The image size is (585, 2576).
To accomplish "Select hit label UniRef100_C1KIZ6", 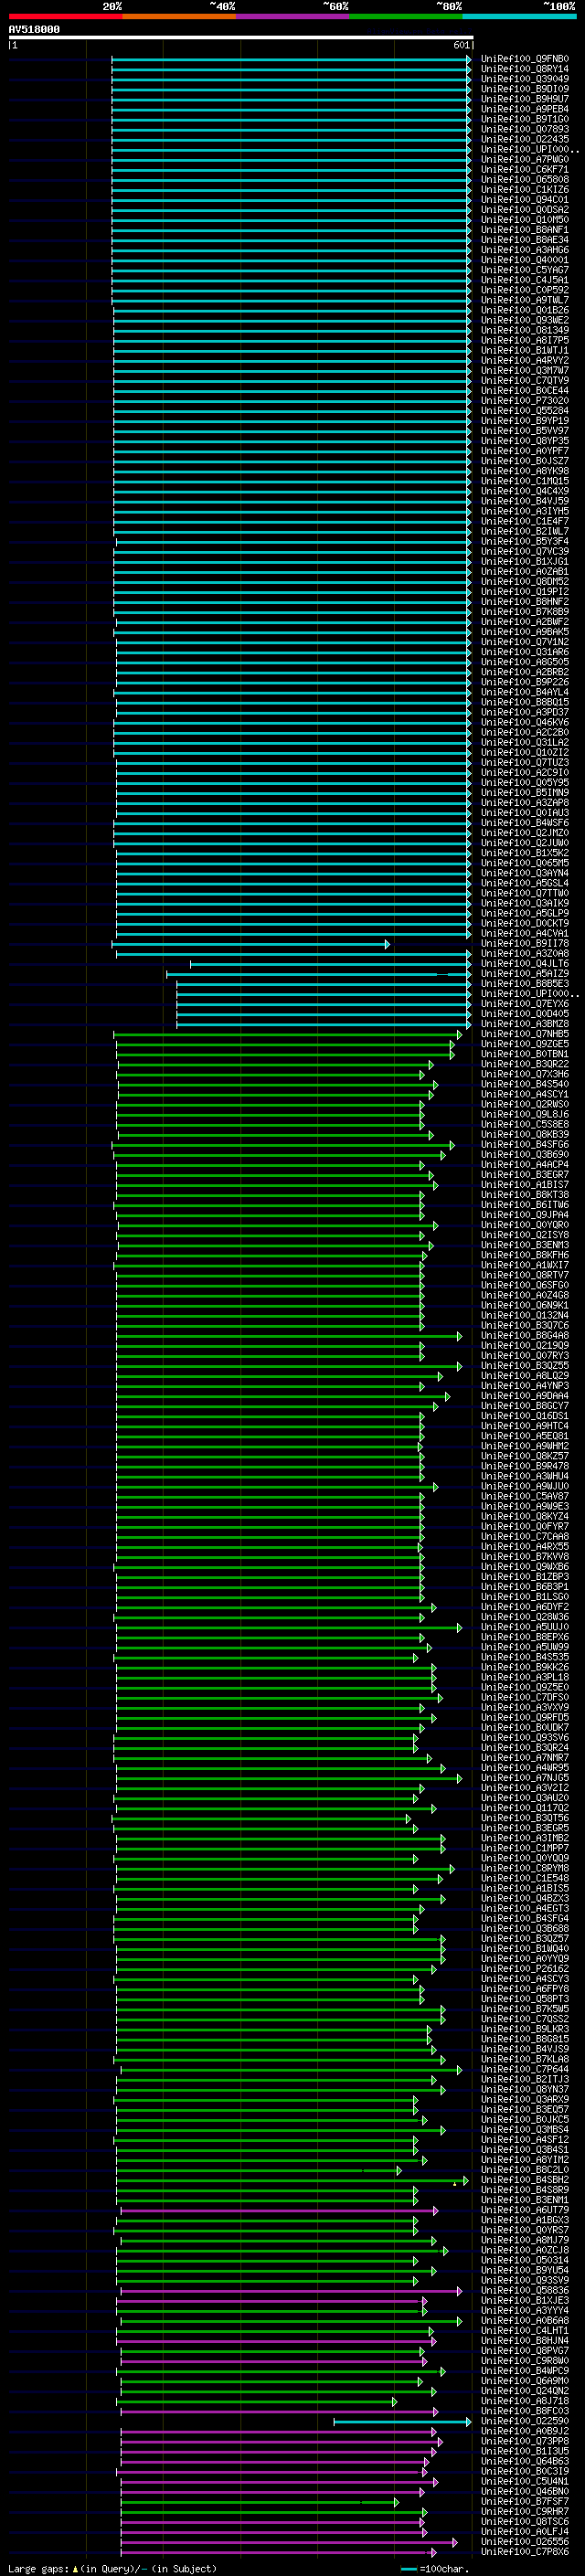I will (x=525, y=189).
